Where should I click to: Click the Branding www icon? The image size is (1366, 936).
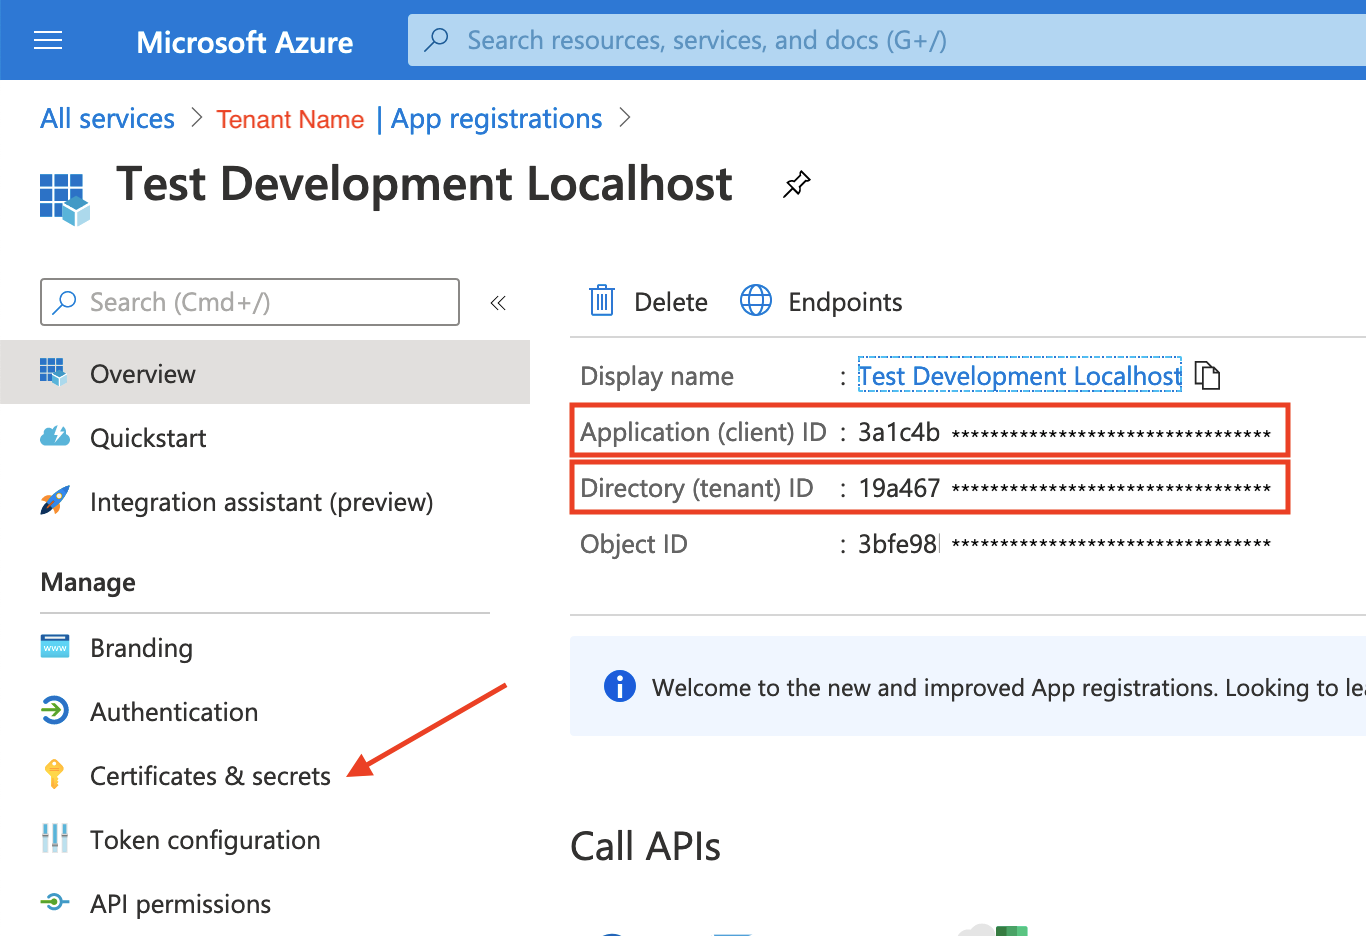click(55, 646)
